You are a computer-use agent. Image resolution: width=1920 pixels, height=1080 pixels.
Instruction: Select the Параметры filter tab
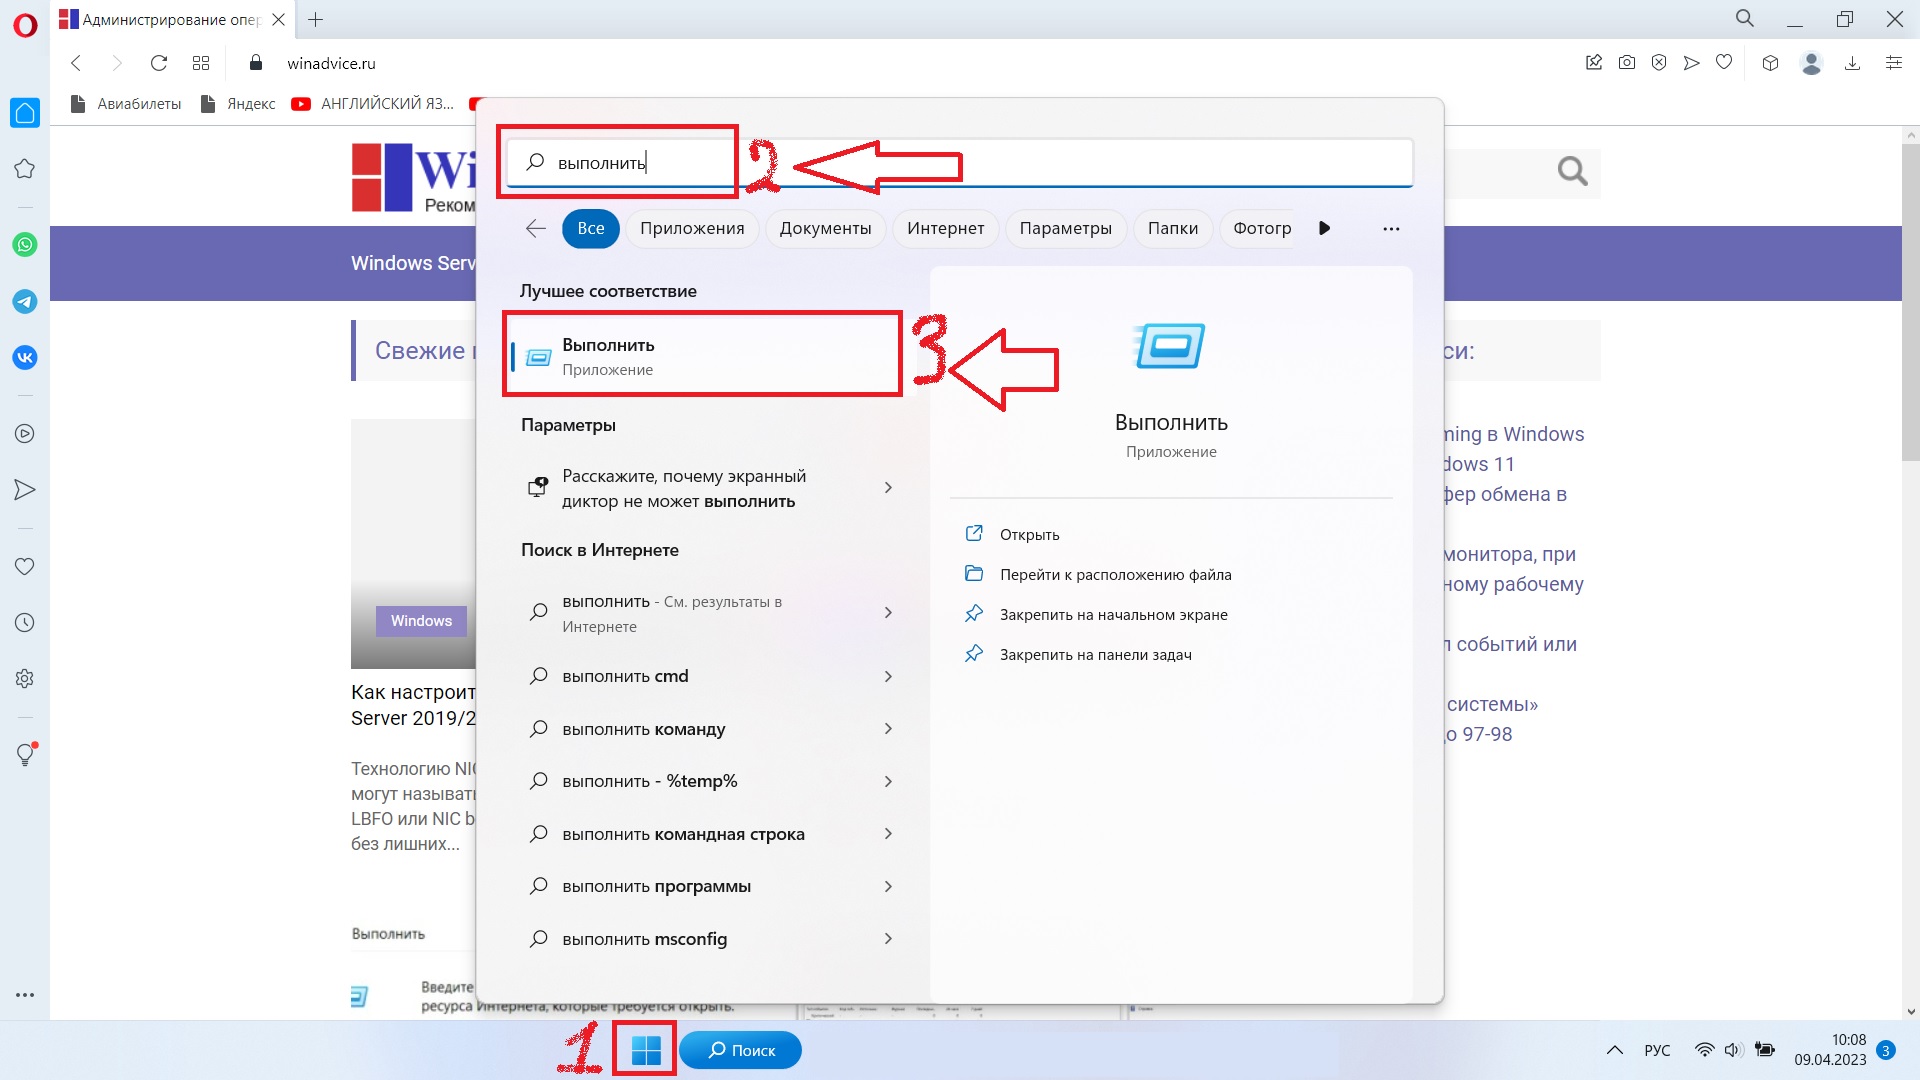(x=1065, y=228)
